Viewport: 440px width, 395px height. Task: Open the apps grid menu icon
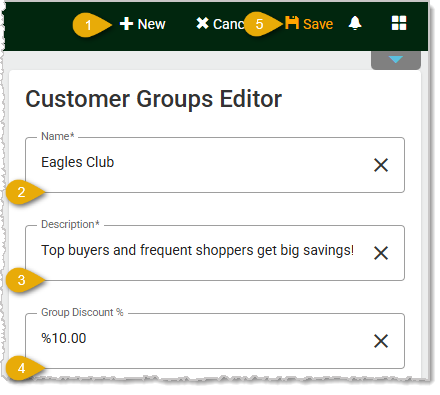coord(399,23)
